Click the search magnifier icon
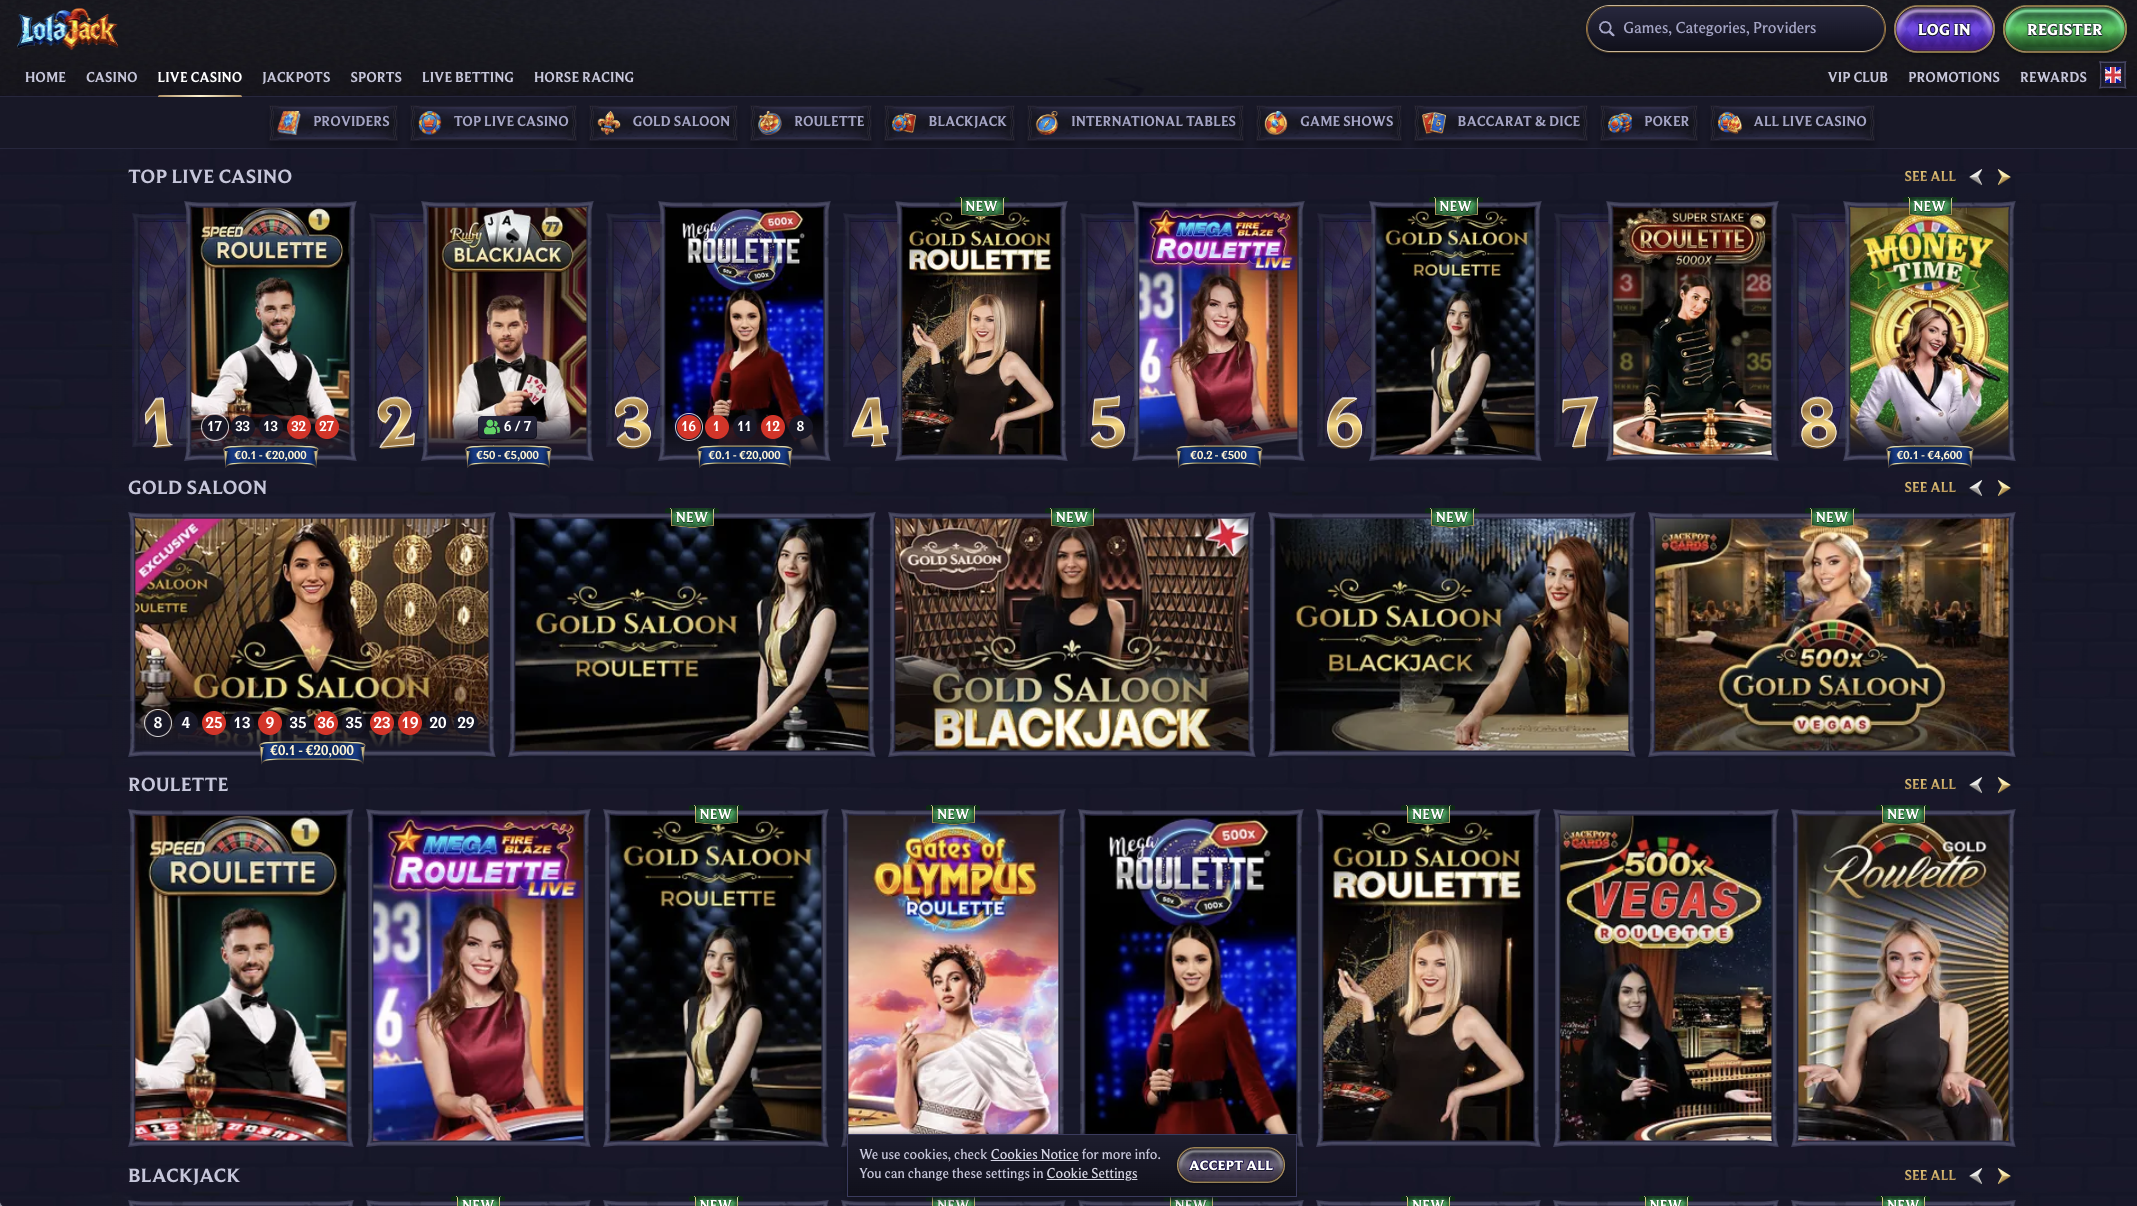 (1606, 29)
